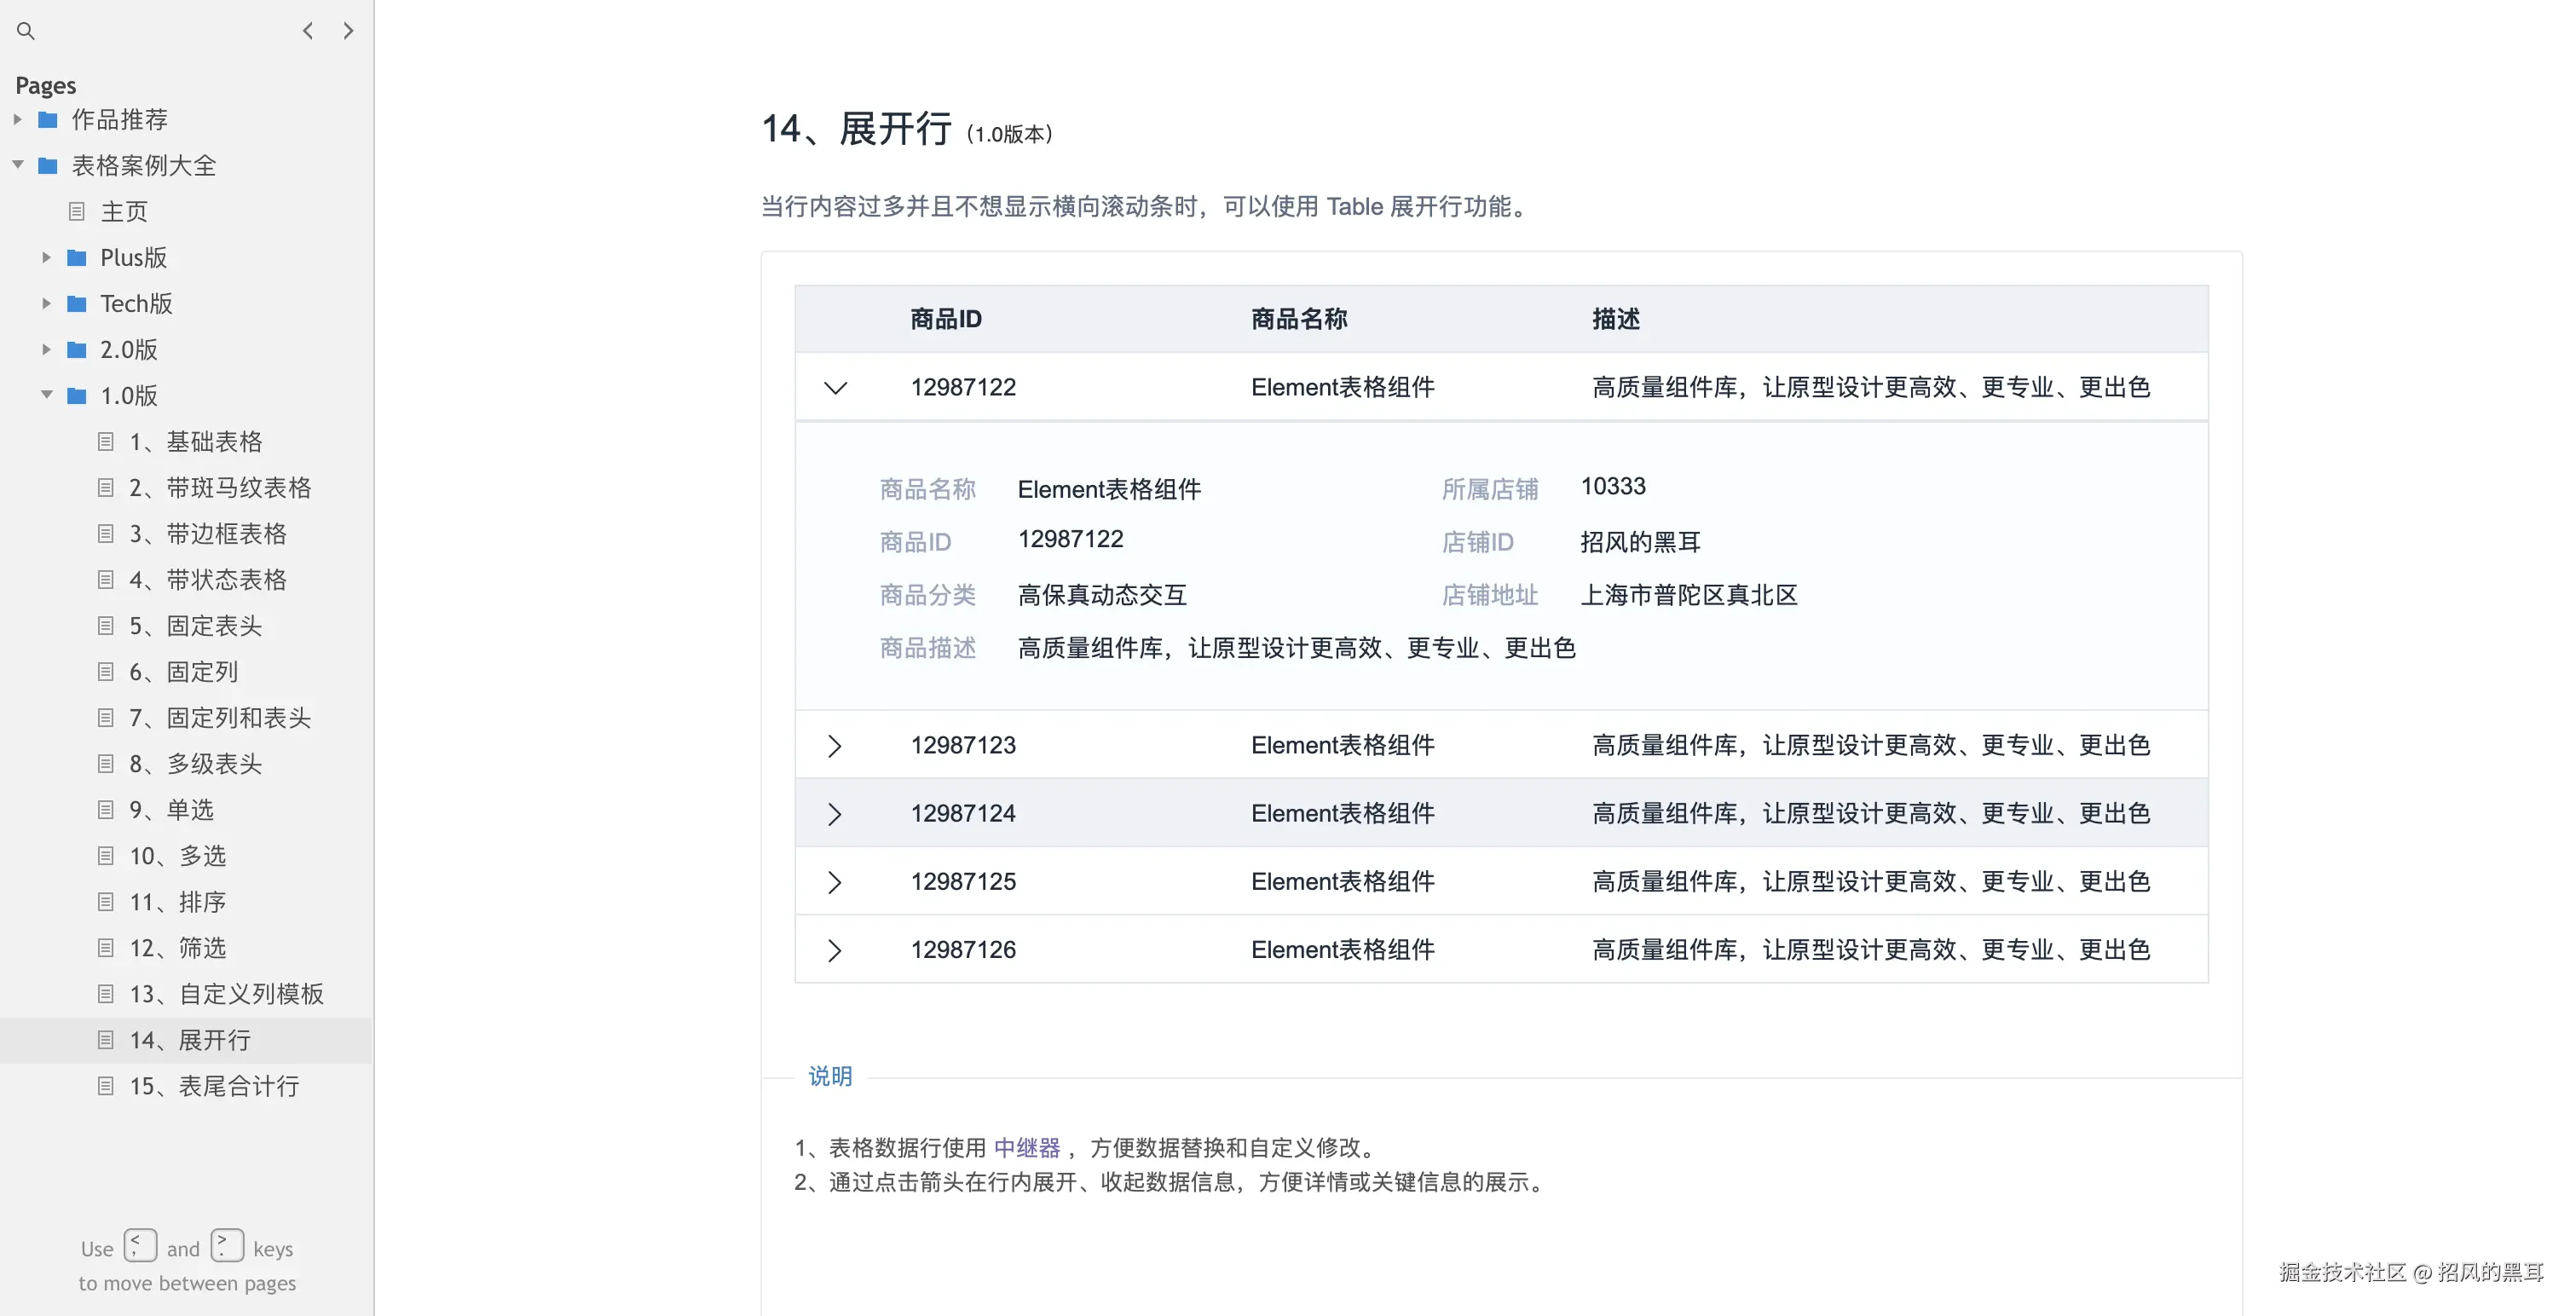Open the 中继器 hyperlink

coord(1026,1147)
